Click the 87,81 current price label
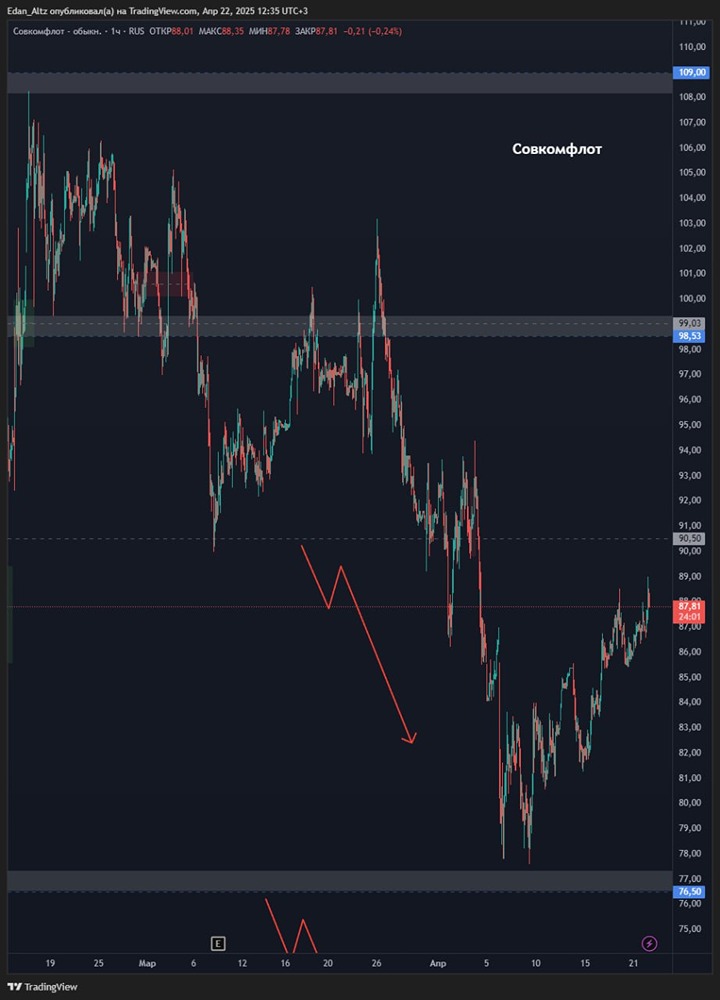The width and height of the screenshot is (720, 1000). [689, 607]
